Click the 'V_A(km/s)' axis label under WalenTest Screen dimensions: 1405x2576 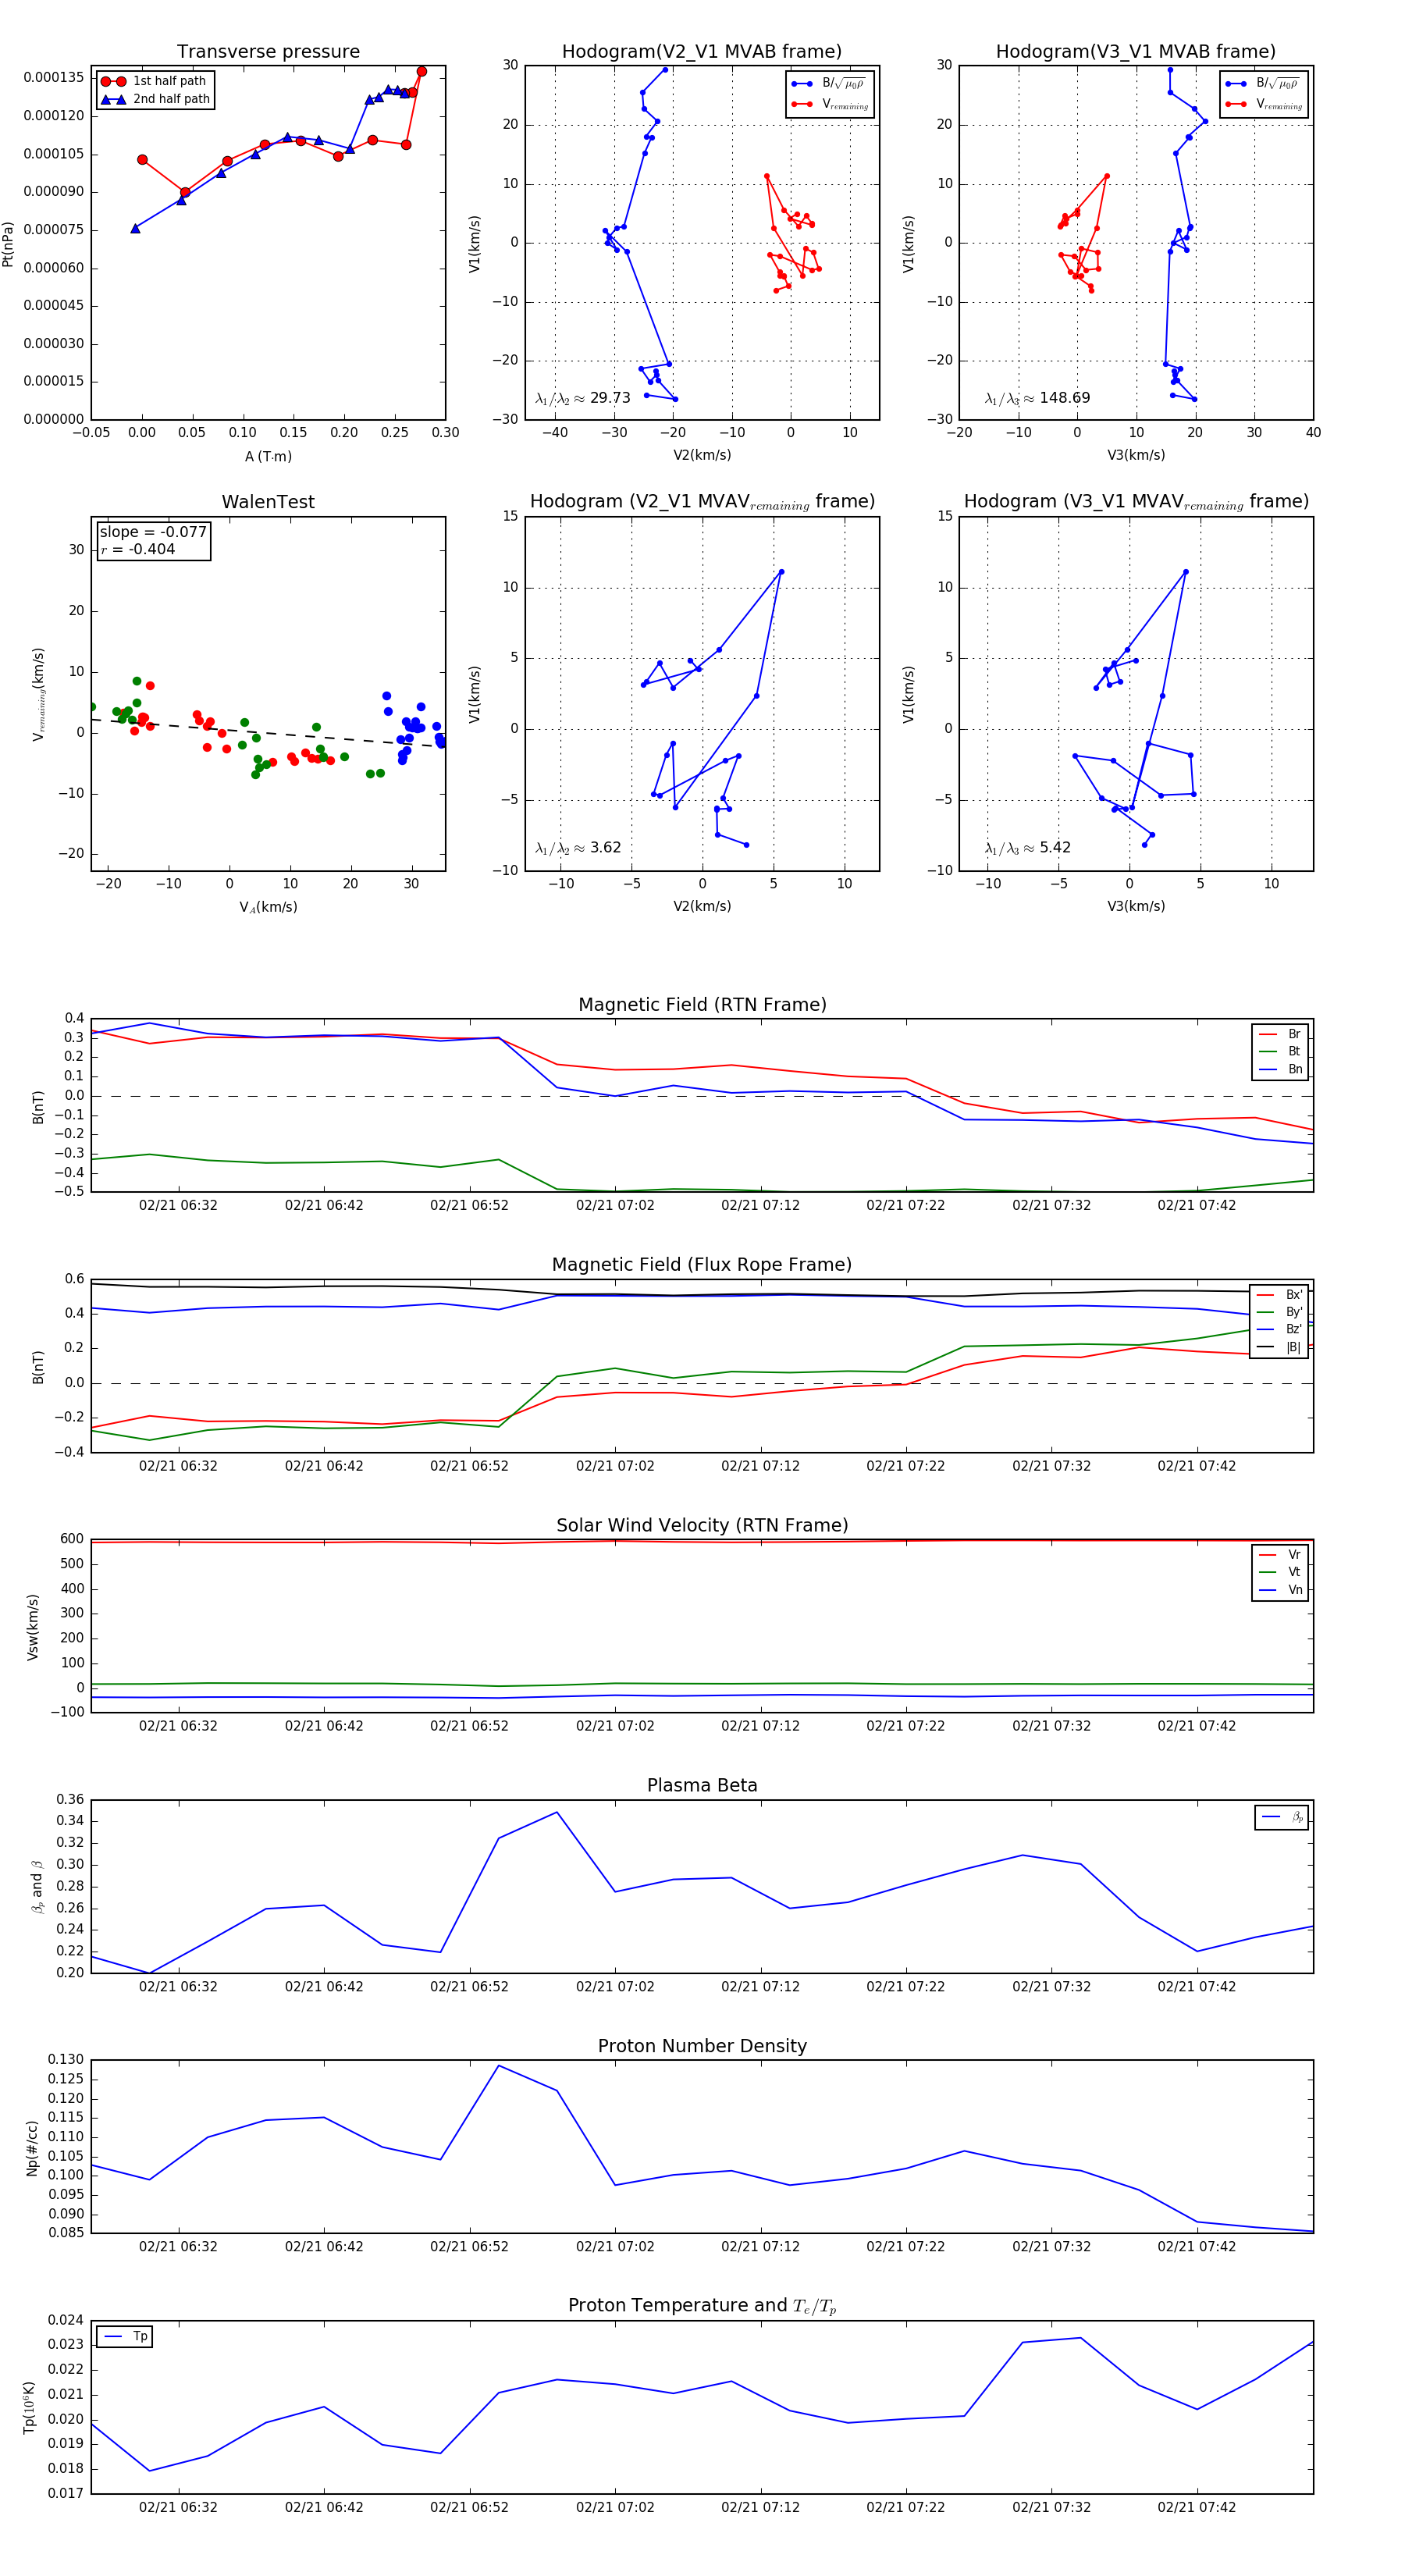(268, 907)
